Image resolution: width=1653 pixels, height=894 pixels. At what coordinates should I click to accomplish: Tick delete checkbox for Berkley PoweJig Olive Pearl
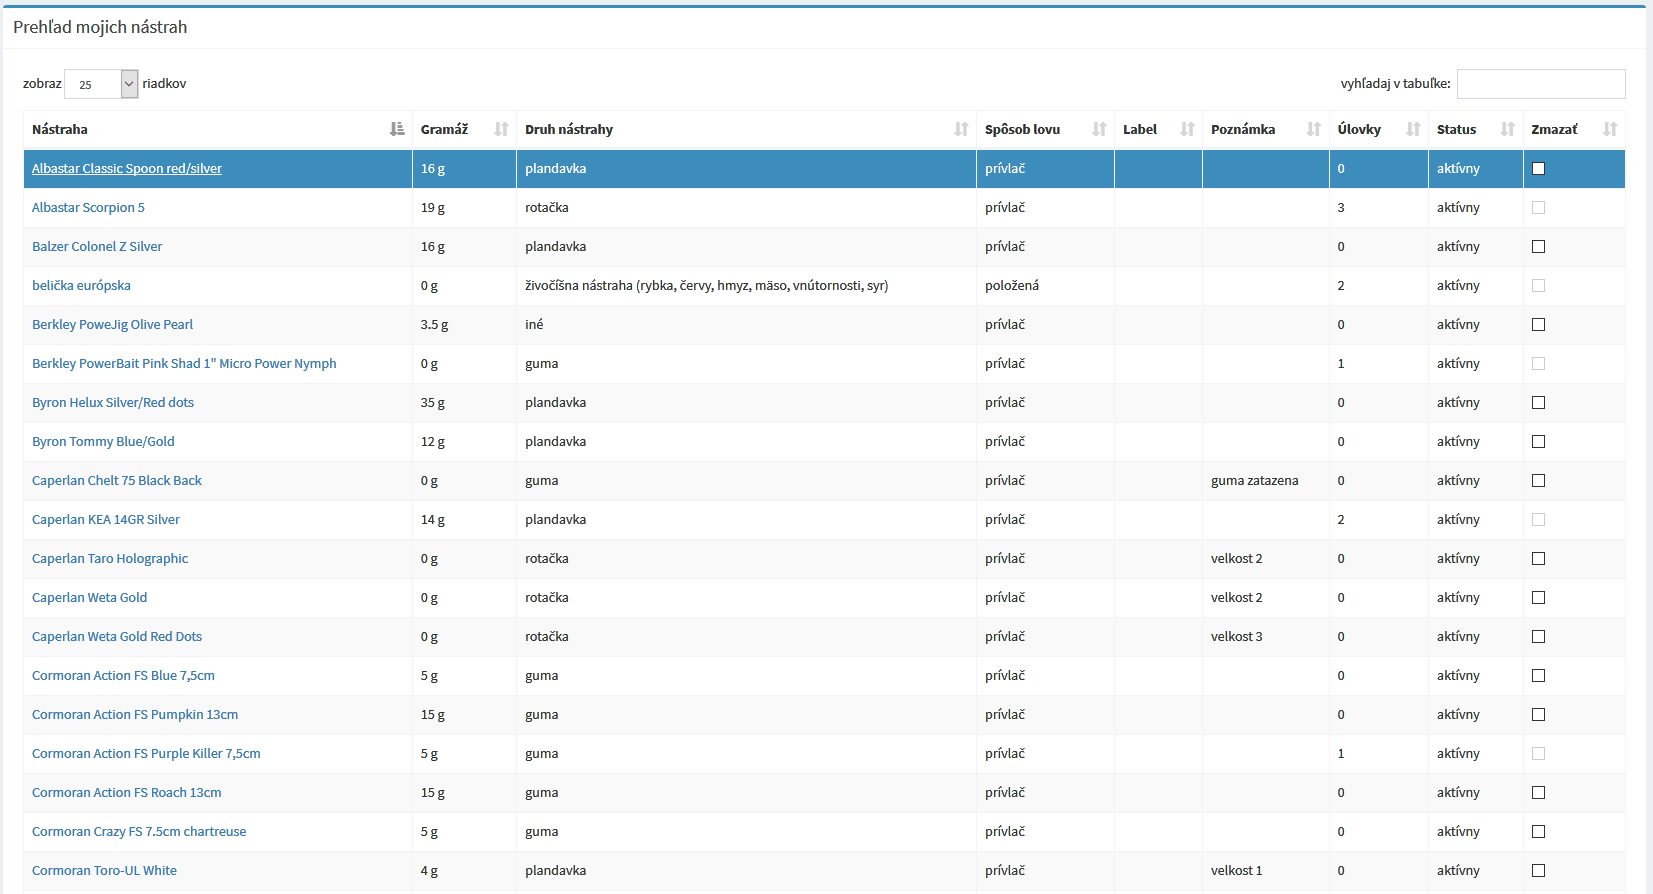1538,325
